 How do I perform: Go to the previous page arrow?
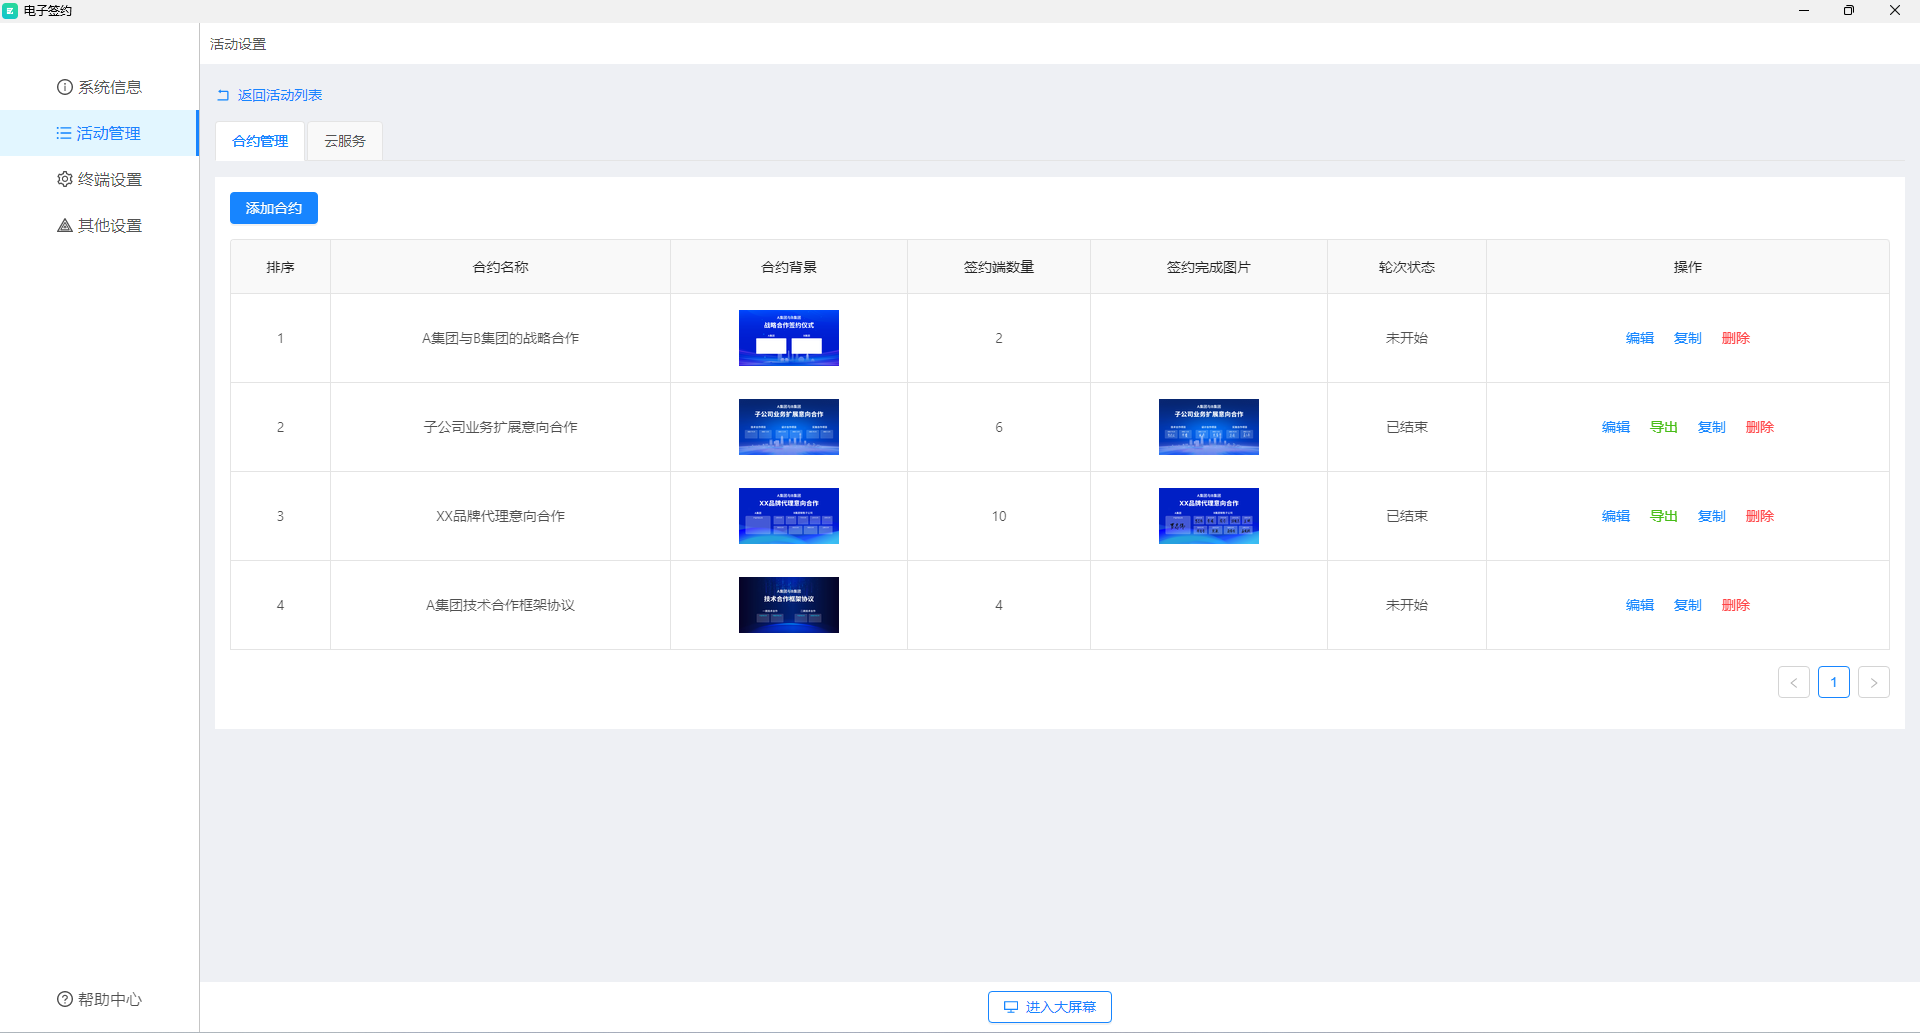coord(1794,682)
